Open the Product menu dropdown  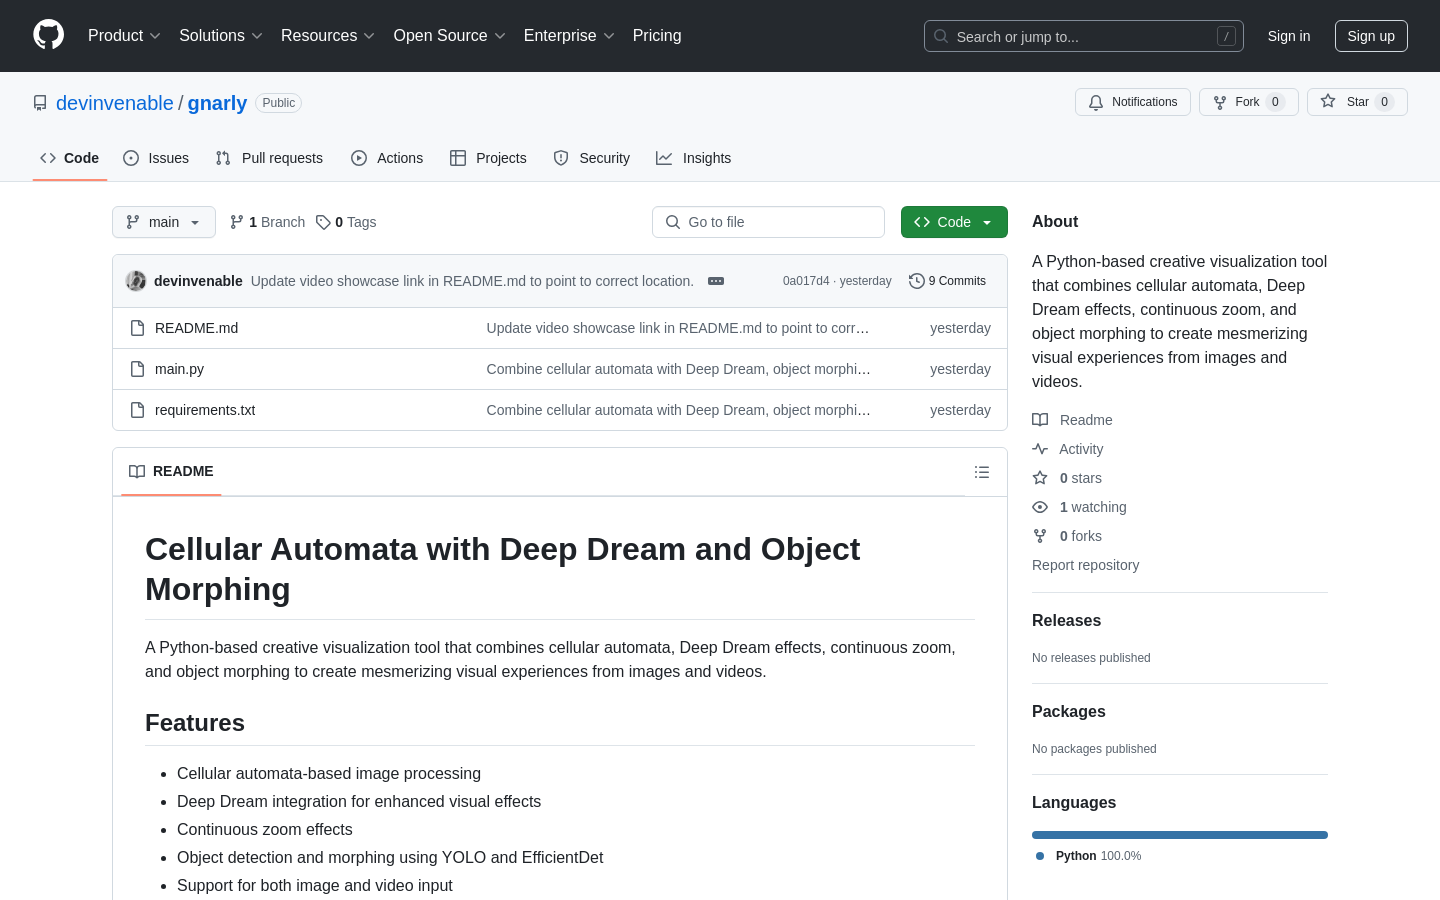pos(124,36)
